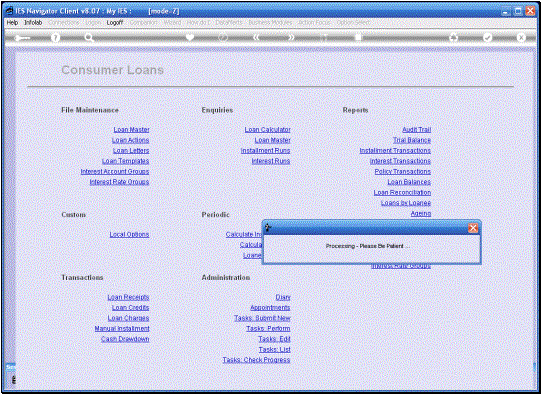Click the double left arrow icon
Screen dimensions: 541x394
(256, 37)
